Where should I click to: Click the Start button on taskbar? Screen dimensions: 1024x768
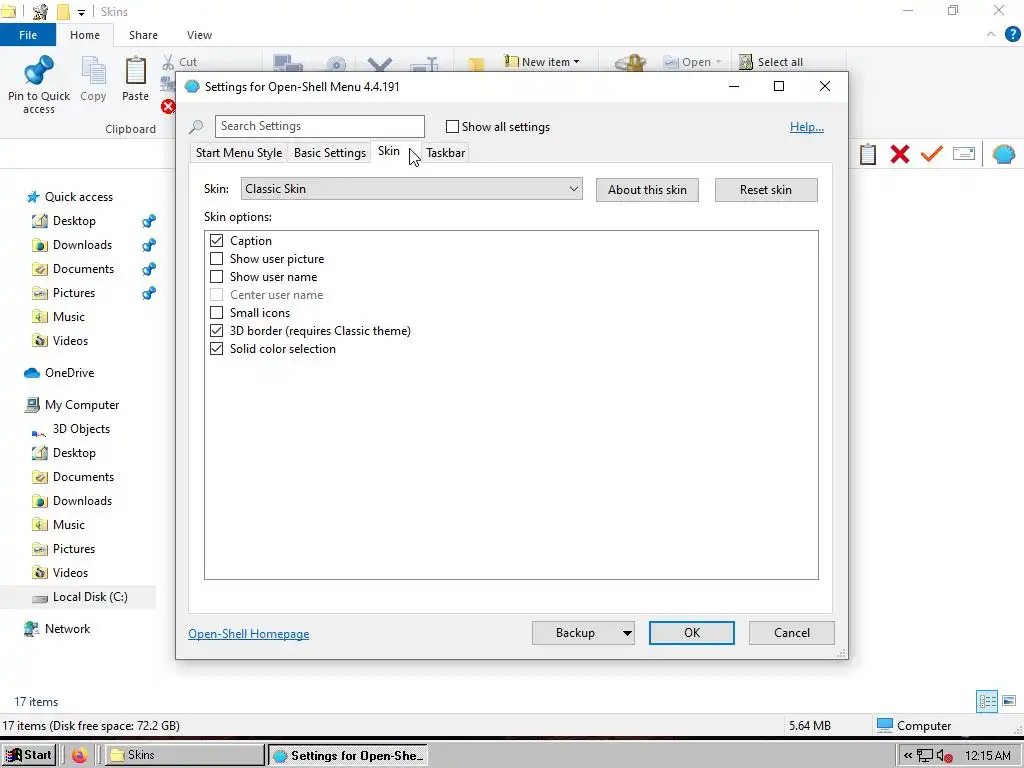[x=29, y=756]
